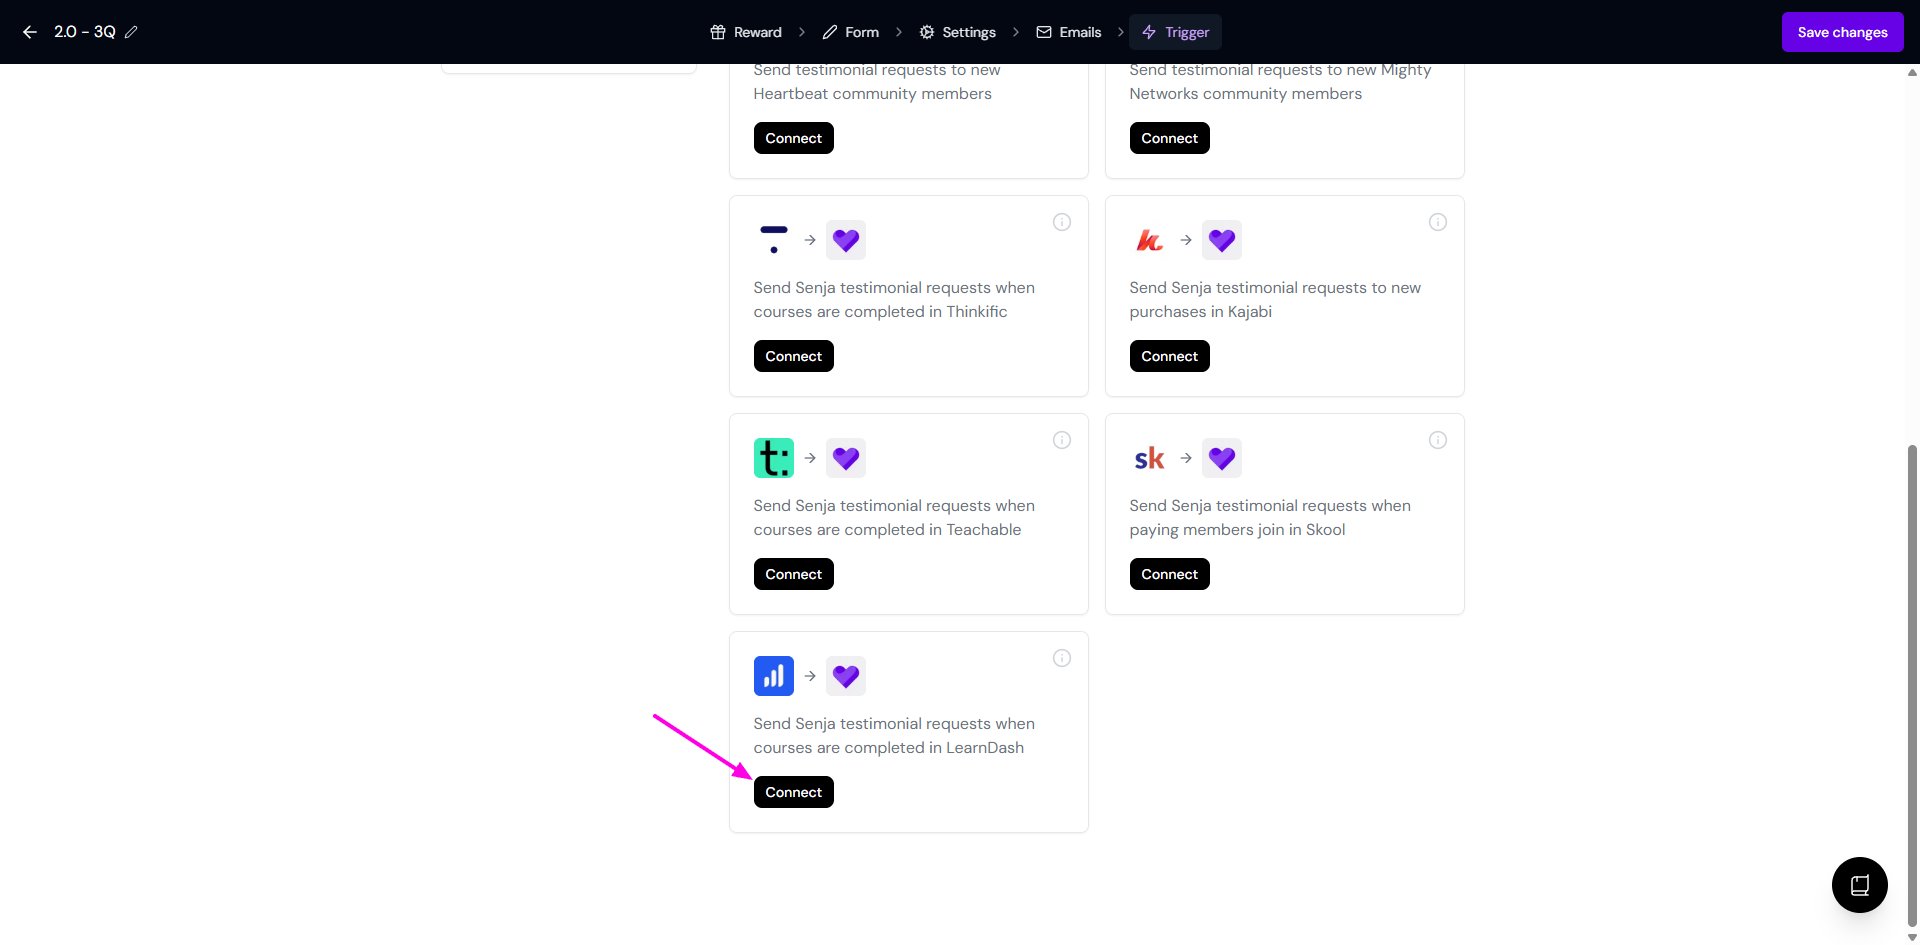
Task: Click the info icon on Thinkific card
Action: [x=1062, y=222]
